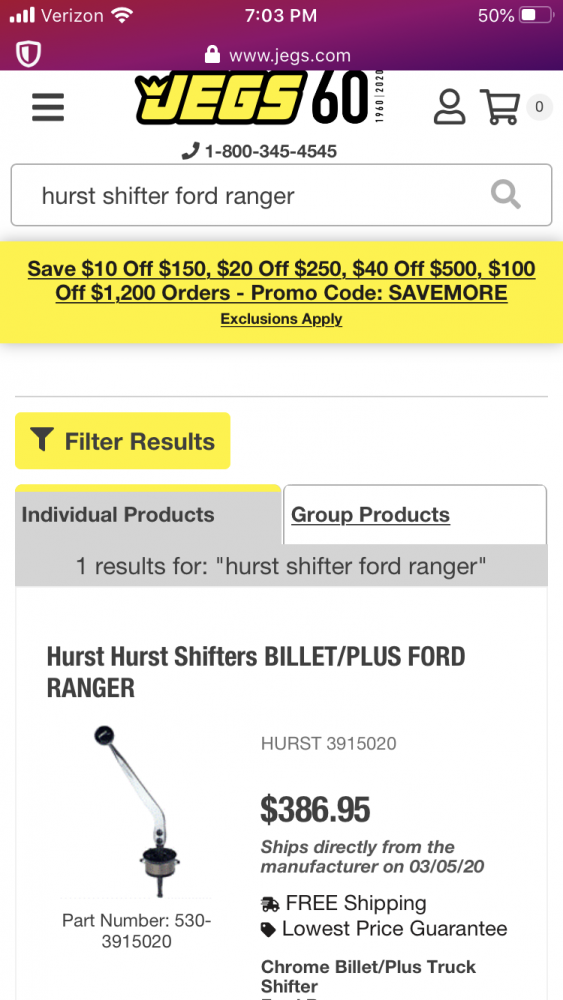Viewport: 563px width, 1000px height.
Task: Click the hurst shifter ford ranger search field
Action: 281,195
